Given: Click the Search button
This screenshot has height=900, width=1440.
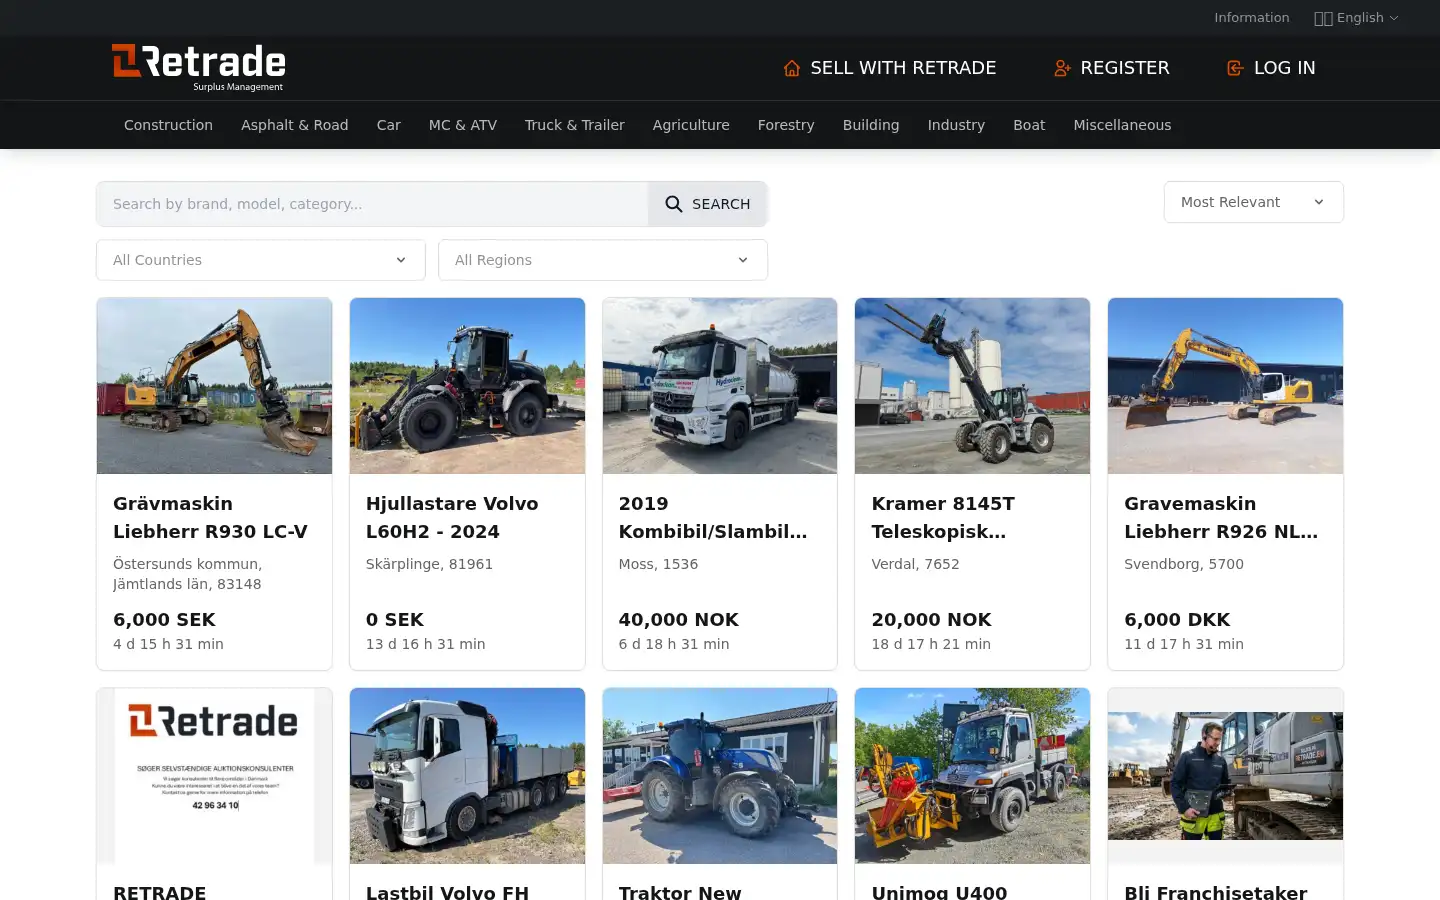Looking at the screenshot, I should (708, 204).
